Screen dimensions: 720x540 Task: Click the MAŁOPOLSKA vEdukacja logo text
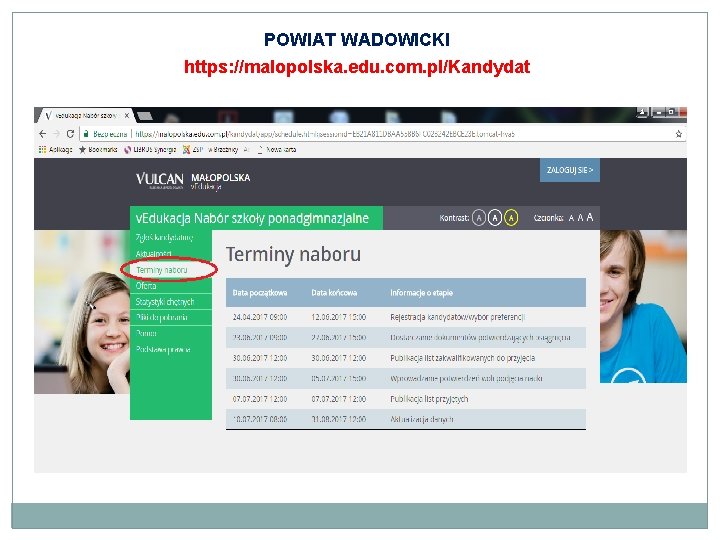(x=220, y=181)
